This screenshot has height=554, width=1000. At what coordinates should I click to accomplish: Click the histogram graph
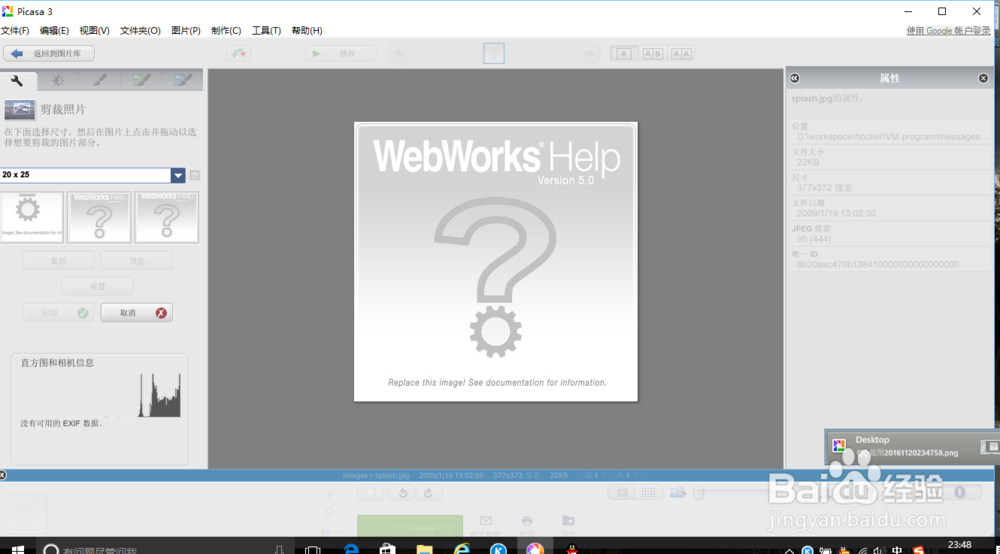(x=101, y=395)
